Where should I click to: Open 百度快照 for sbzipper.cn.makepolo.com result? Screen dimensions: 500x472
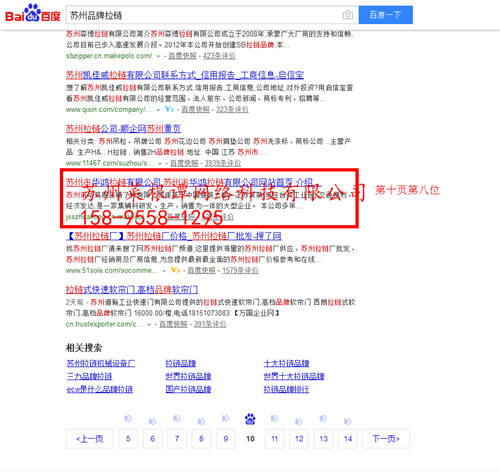(x=182, y=56)
